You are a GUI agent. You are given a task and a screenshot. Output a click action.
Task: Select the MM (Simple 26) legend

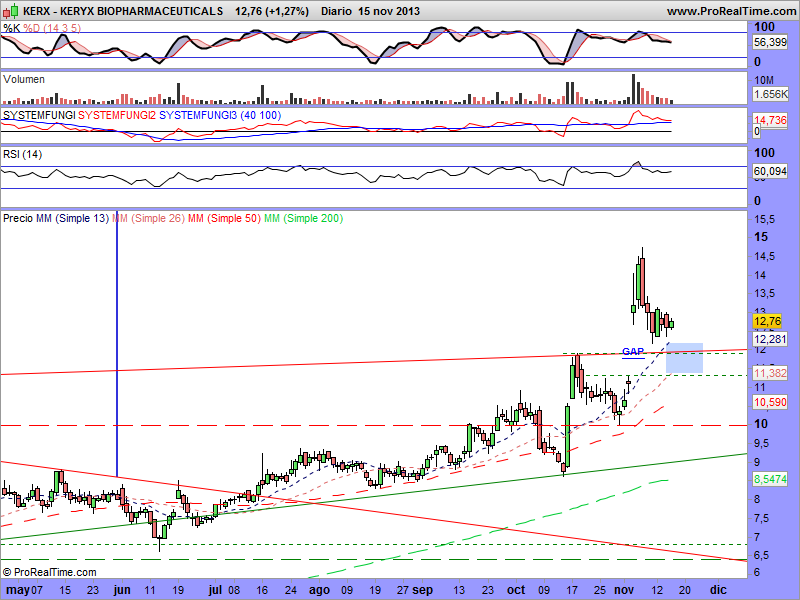(148, 218)
